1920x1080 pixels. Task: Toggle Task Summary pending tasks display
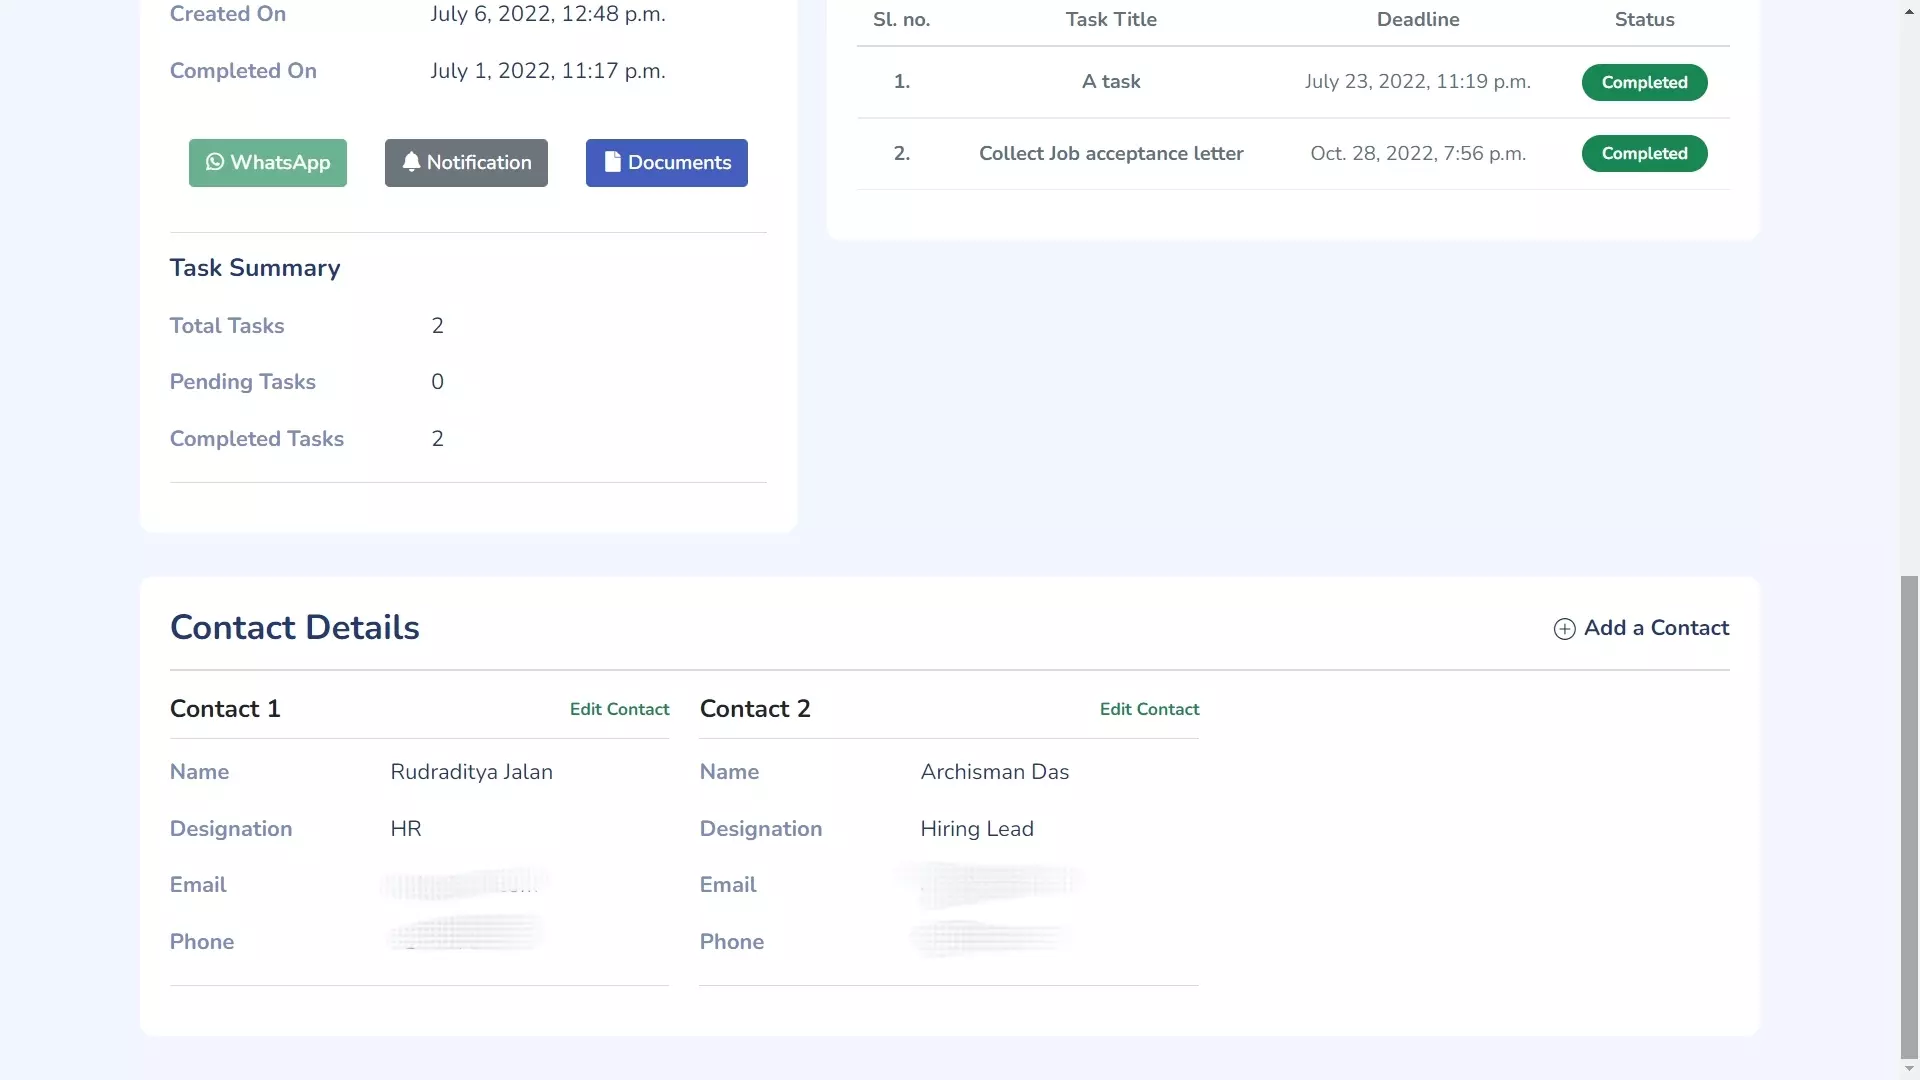[x=241, y=381]
